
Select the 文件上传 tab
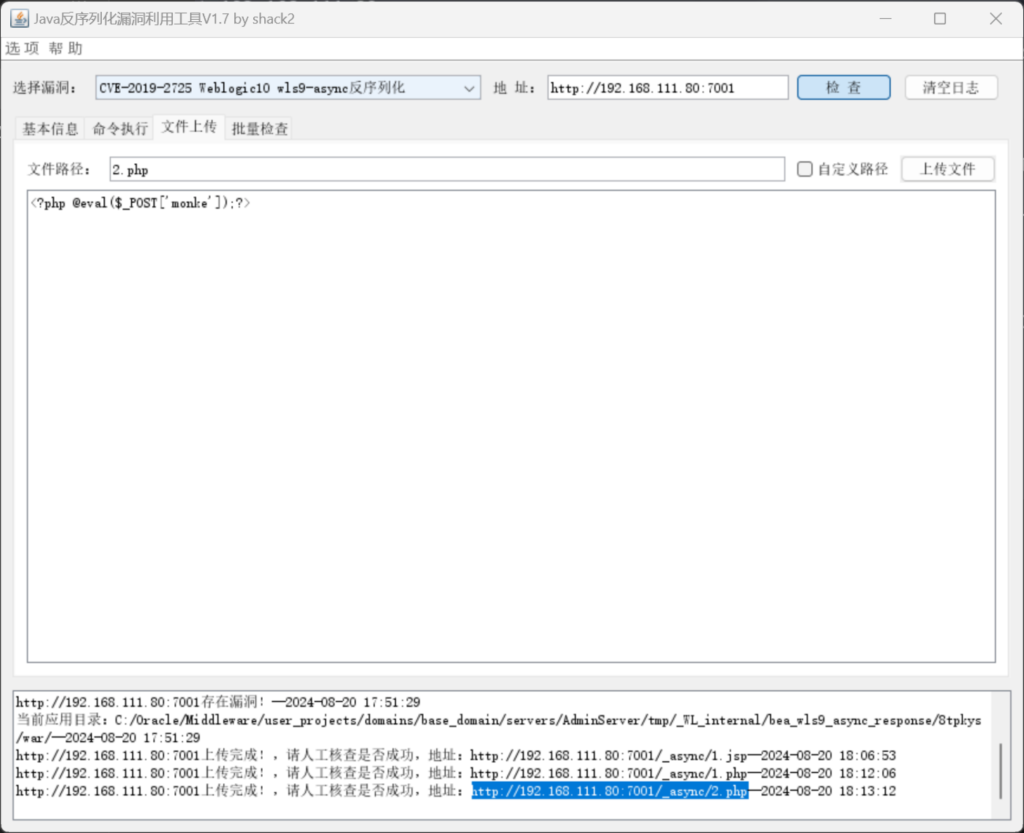point(189,127)
